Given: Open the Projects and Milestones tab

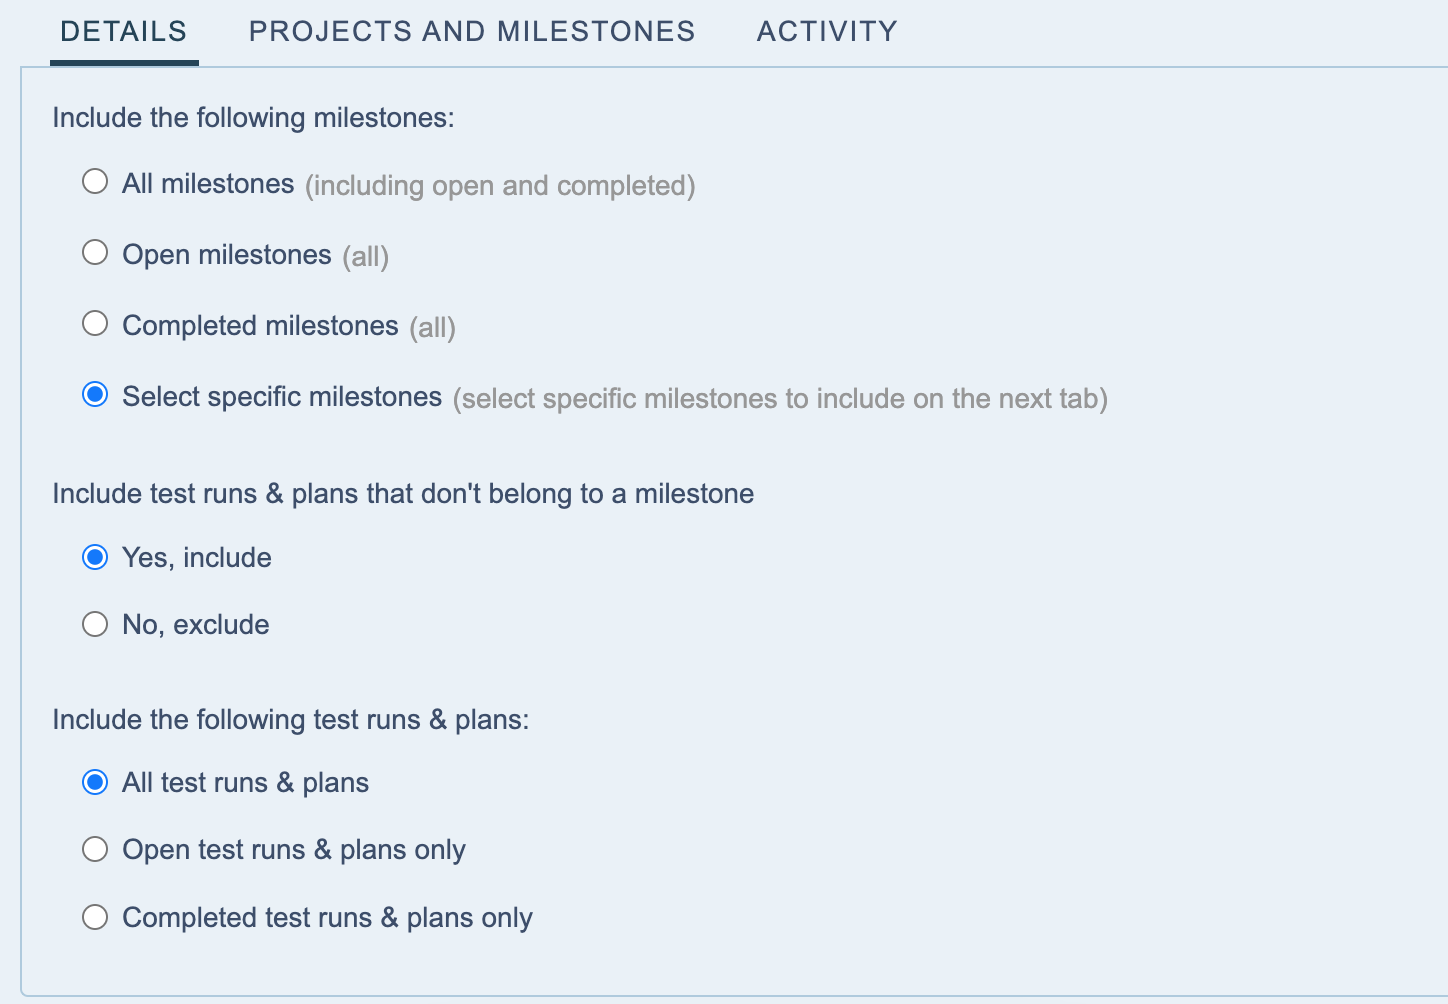Looking at the screenshot, I should point(471,32).
